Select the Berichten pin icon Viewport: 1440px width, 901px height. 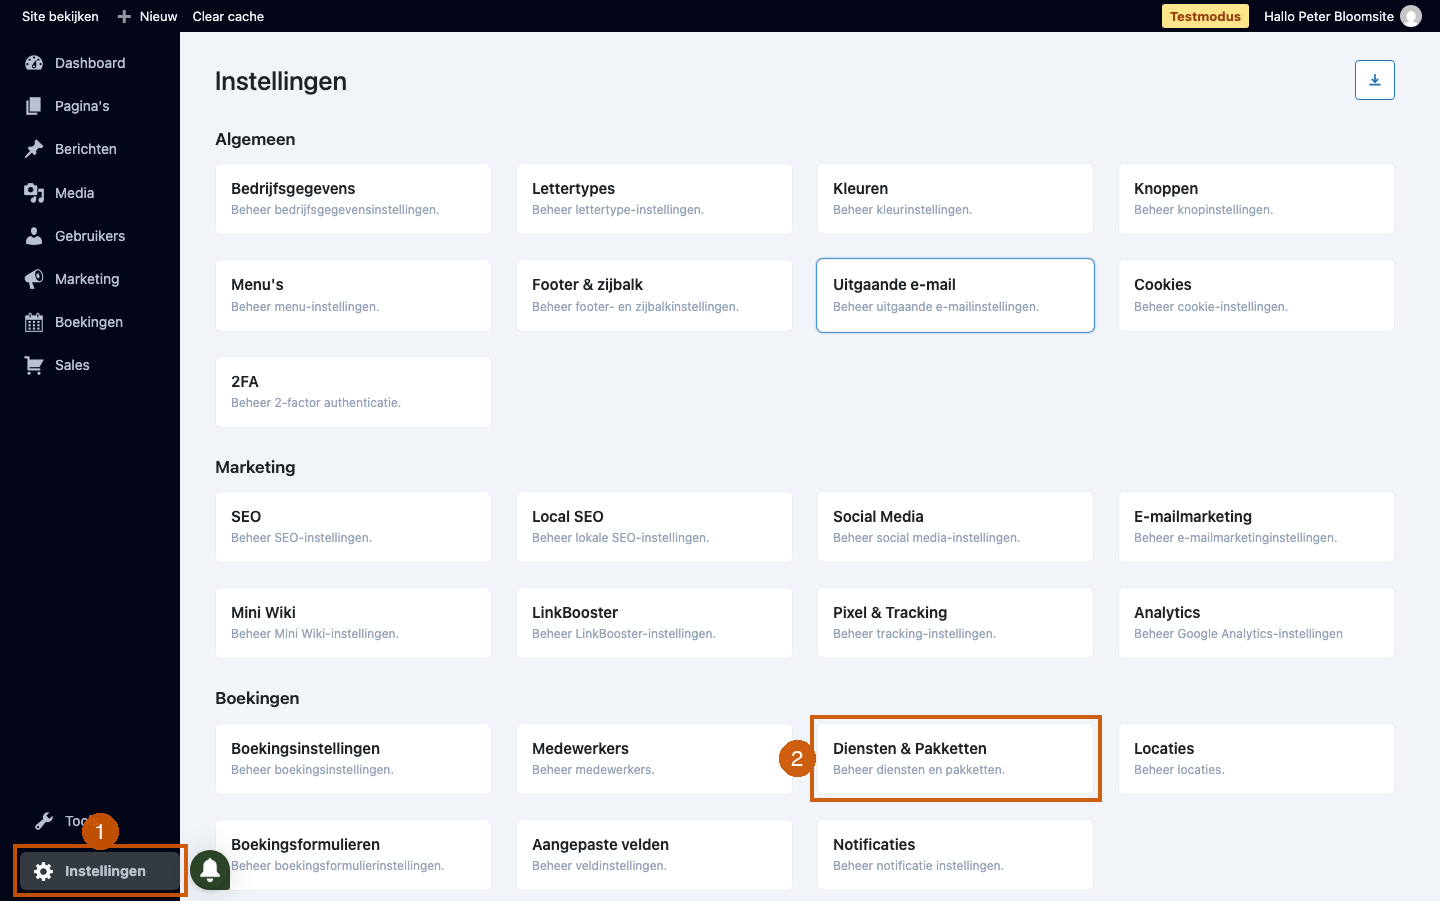click(x=34, y=149)
